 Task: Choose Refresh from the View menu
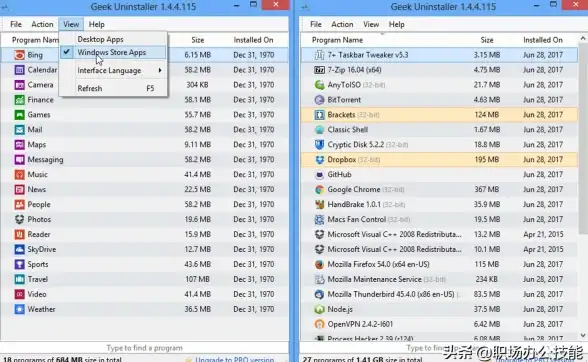pyautogui.click(x=112, y=89)
